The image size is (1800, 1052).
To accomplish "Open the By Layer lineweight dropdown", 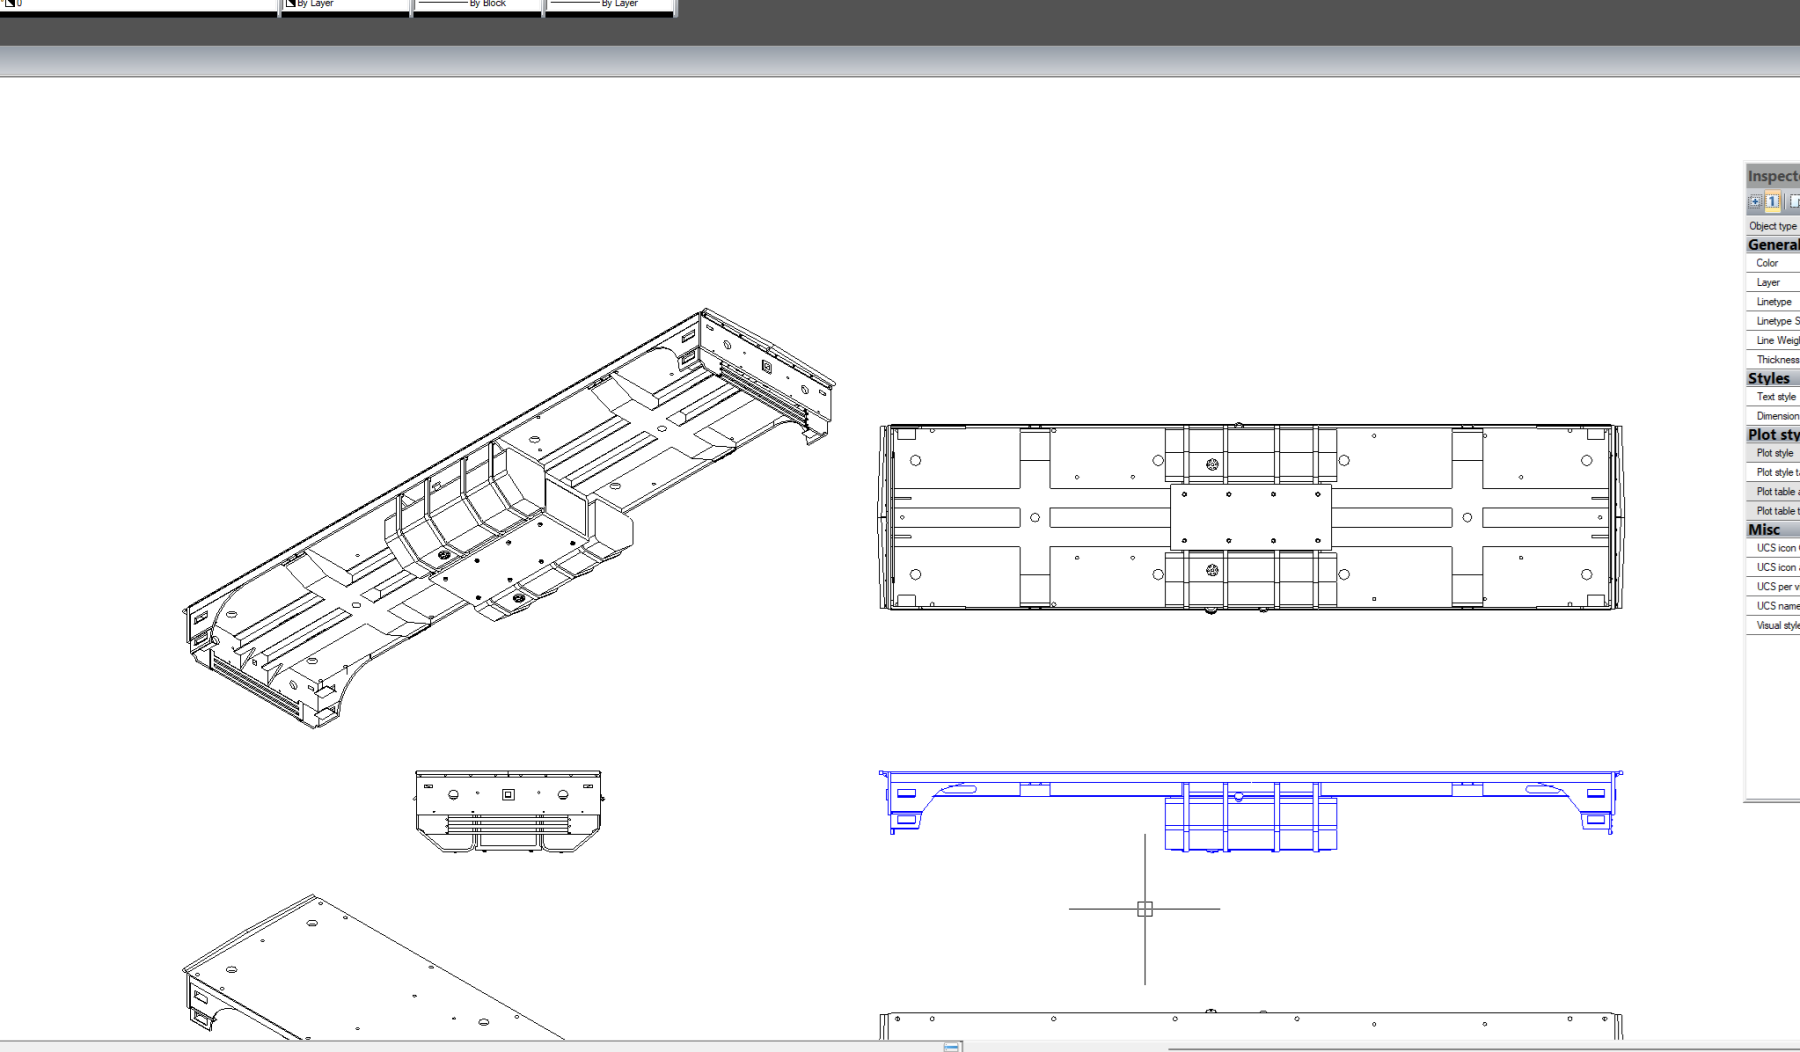I will [609, 5].
